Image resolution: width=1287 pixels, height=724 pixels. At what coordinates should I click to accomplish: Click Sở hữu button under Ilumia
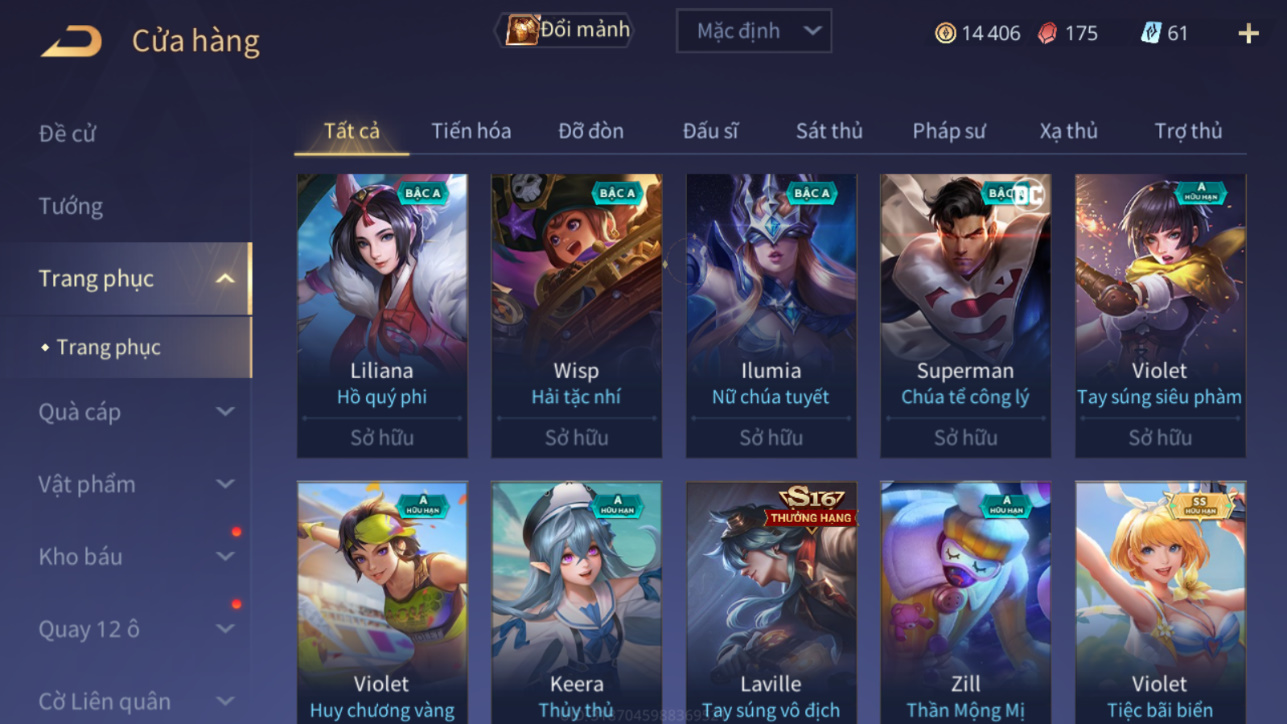click(771, 438)
